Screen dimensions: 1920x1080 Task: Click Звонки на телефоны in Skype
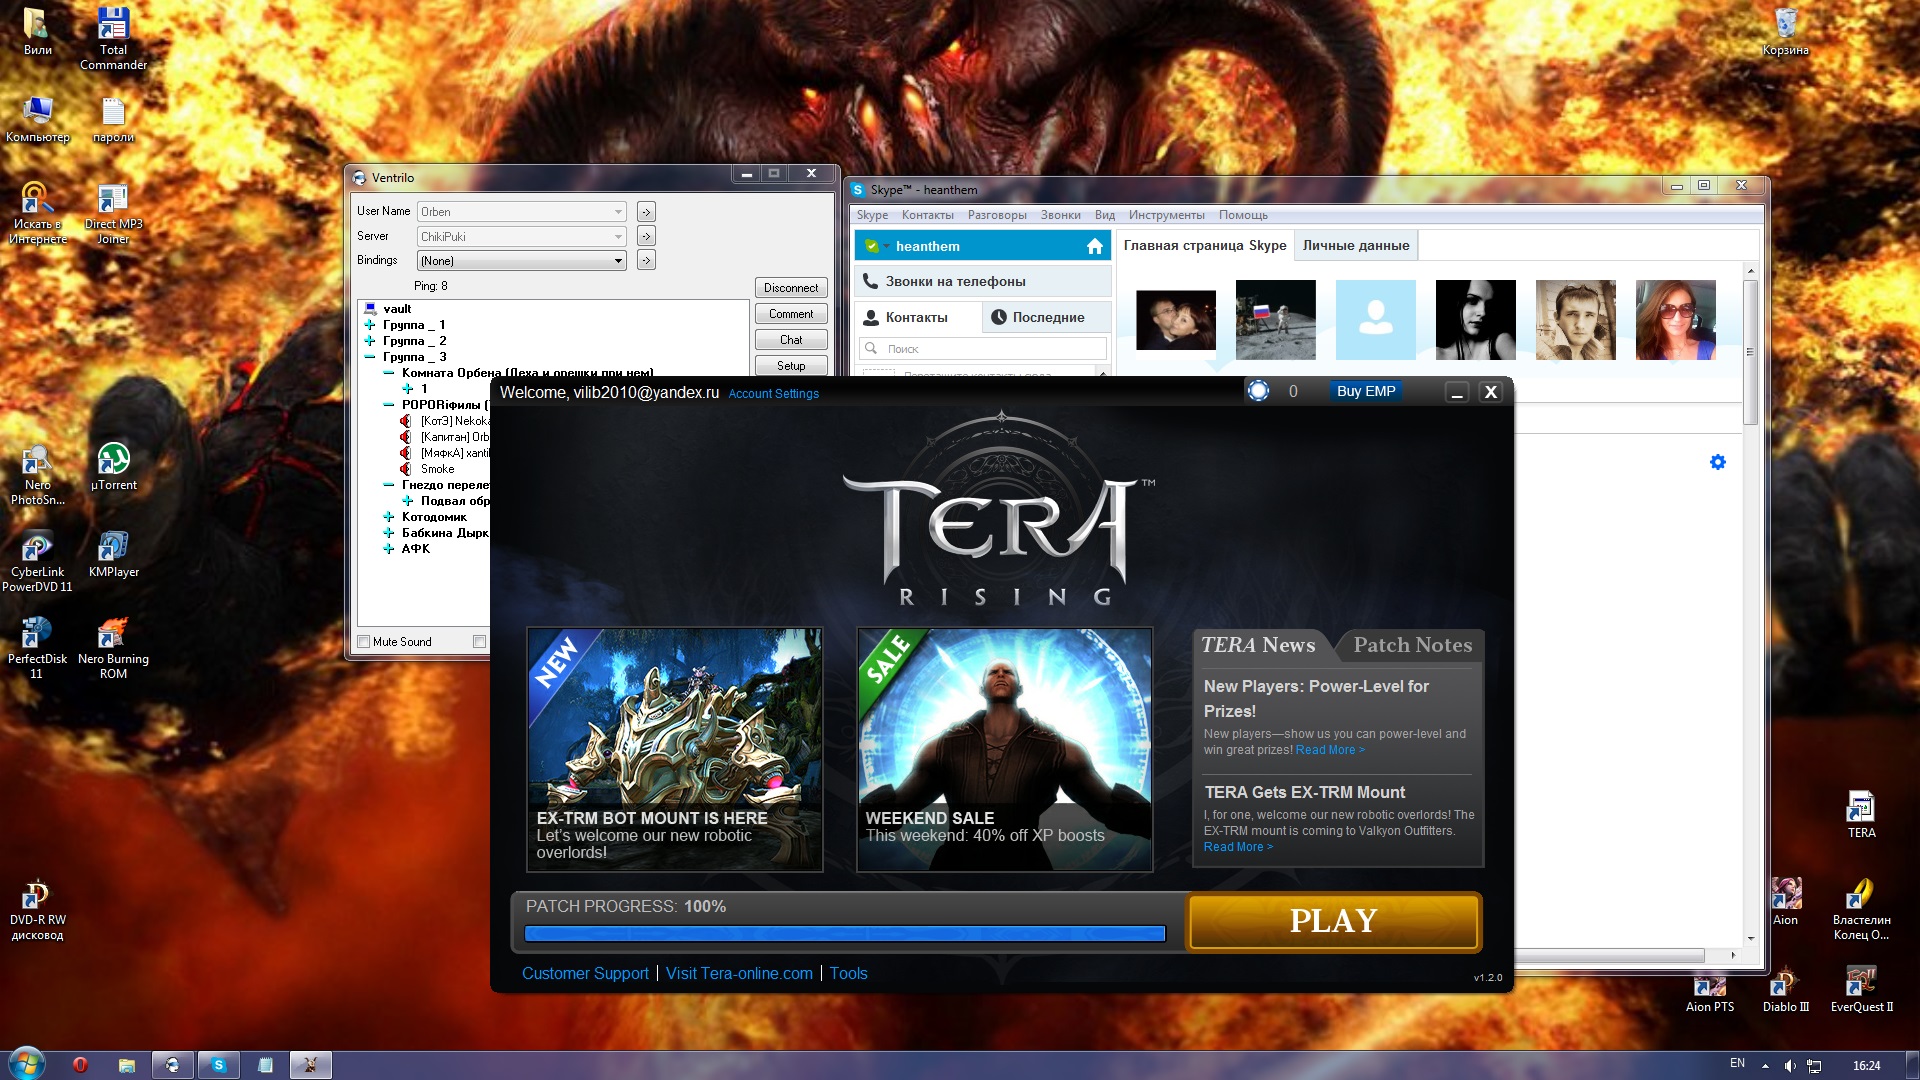(983, 281)
